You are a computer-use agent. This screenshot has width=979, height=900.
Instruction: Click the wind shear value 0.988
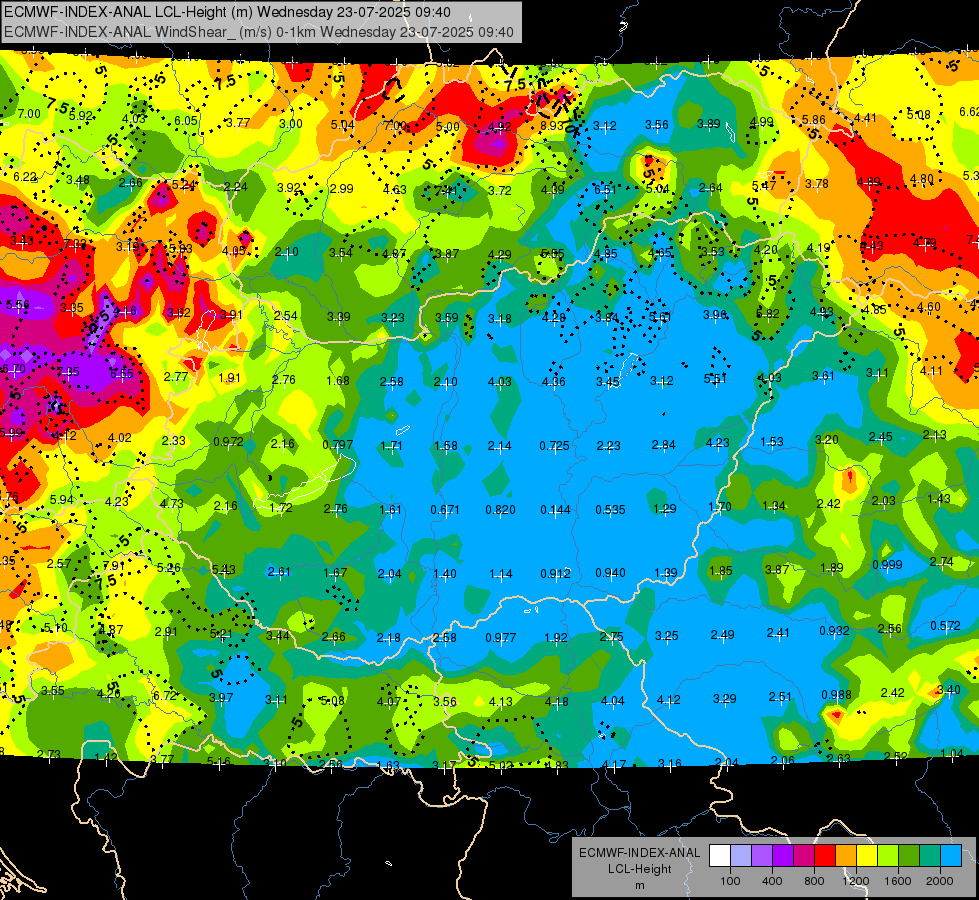(x=836, y=695)
